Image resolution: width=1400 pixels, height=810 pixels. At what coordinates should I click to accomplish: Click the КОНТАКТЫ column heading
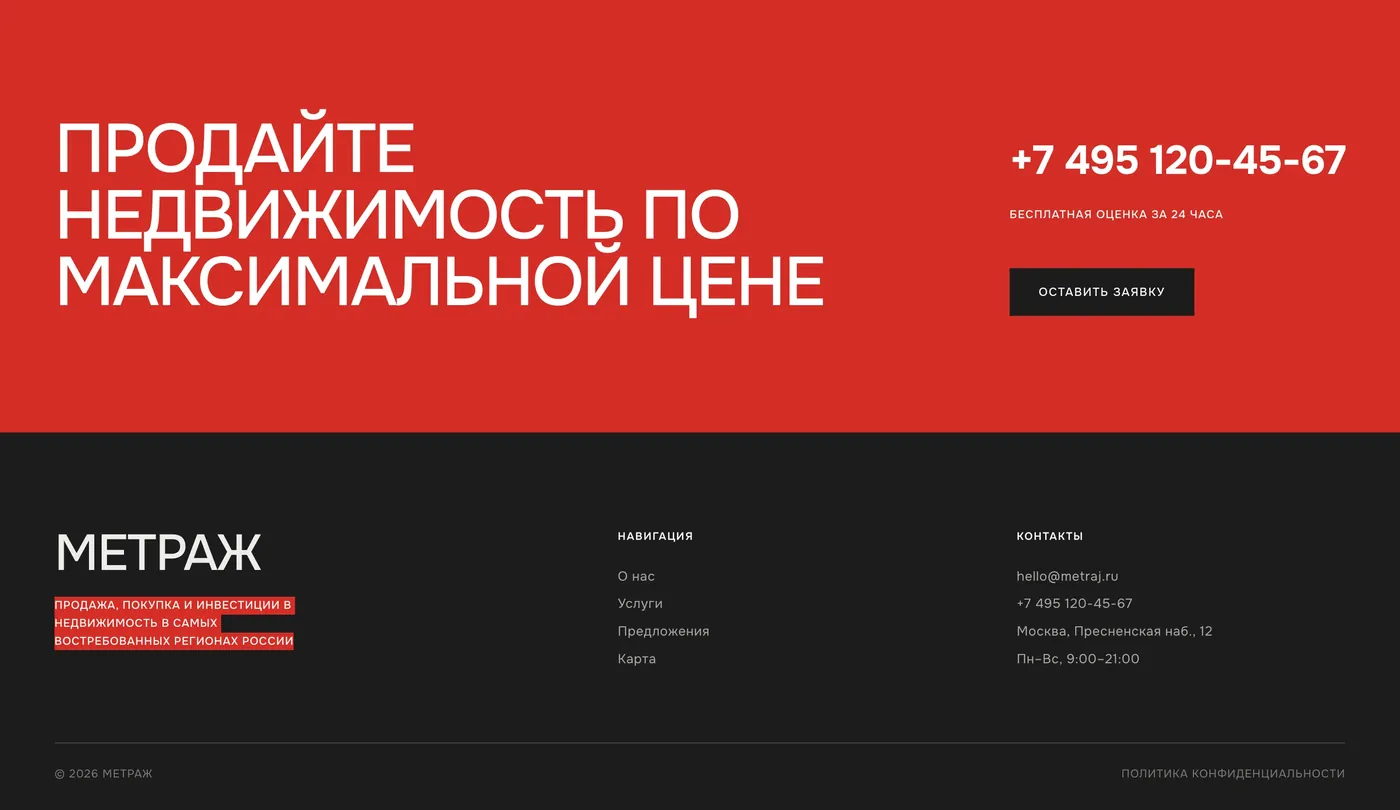pyautogui.click(x=1050, y=536)
